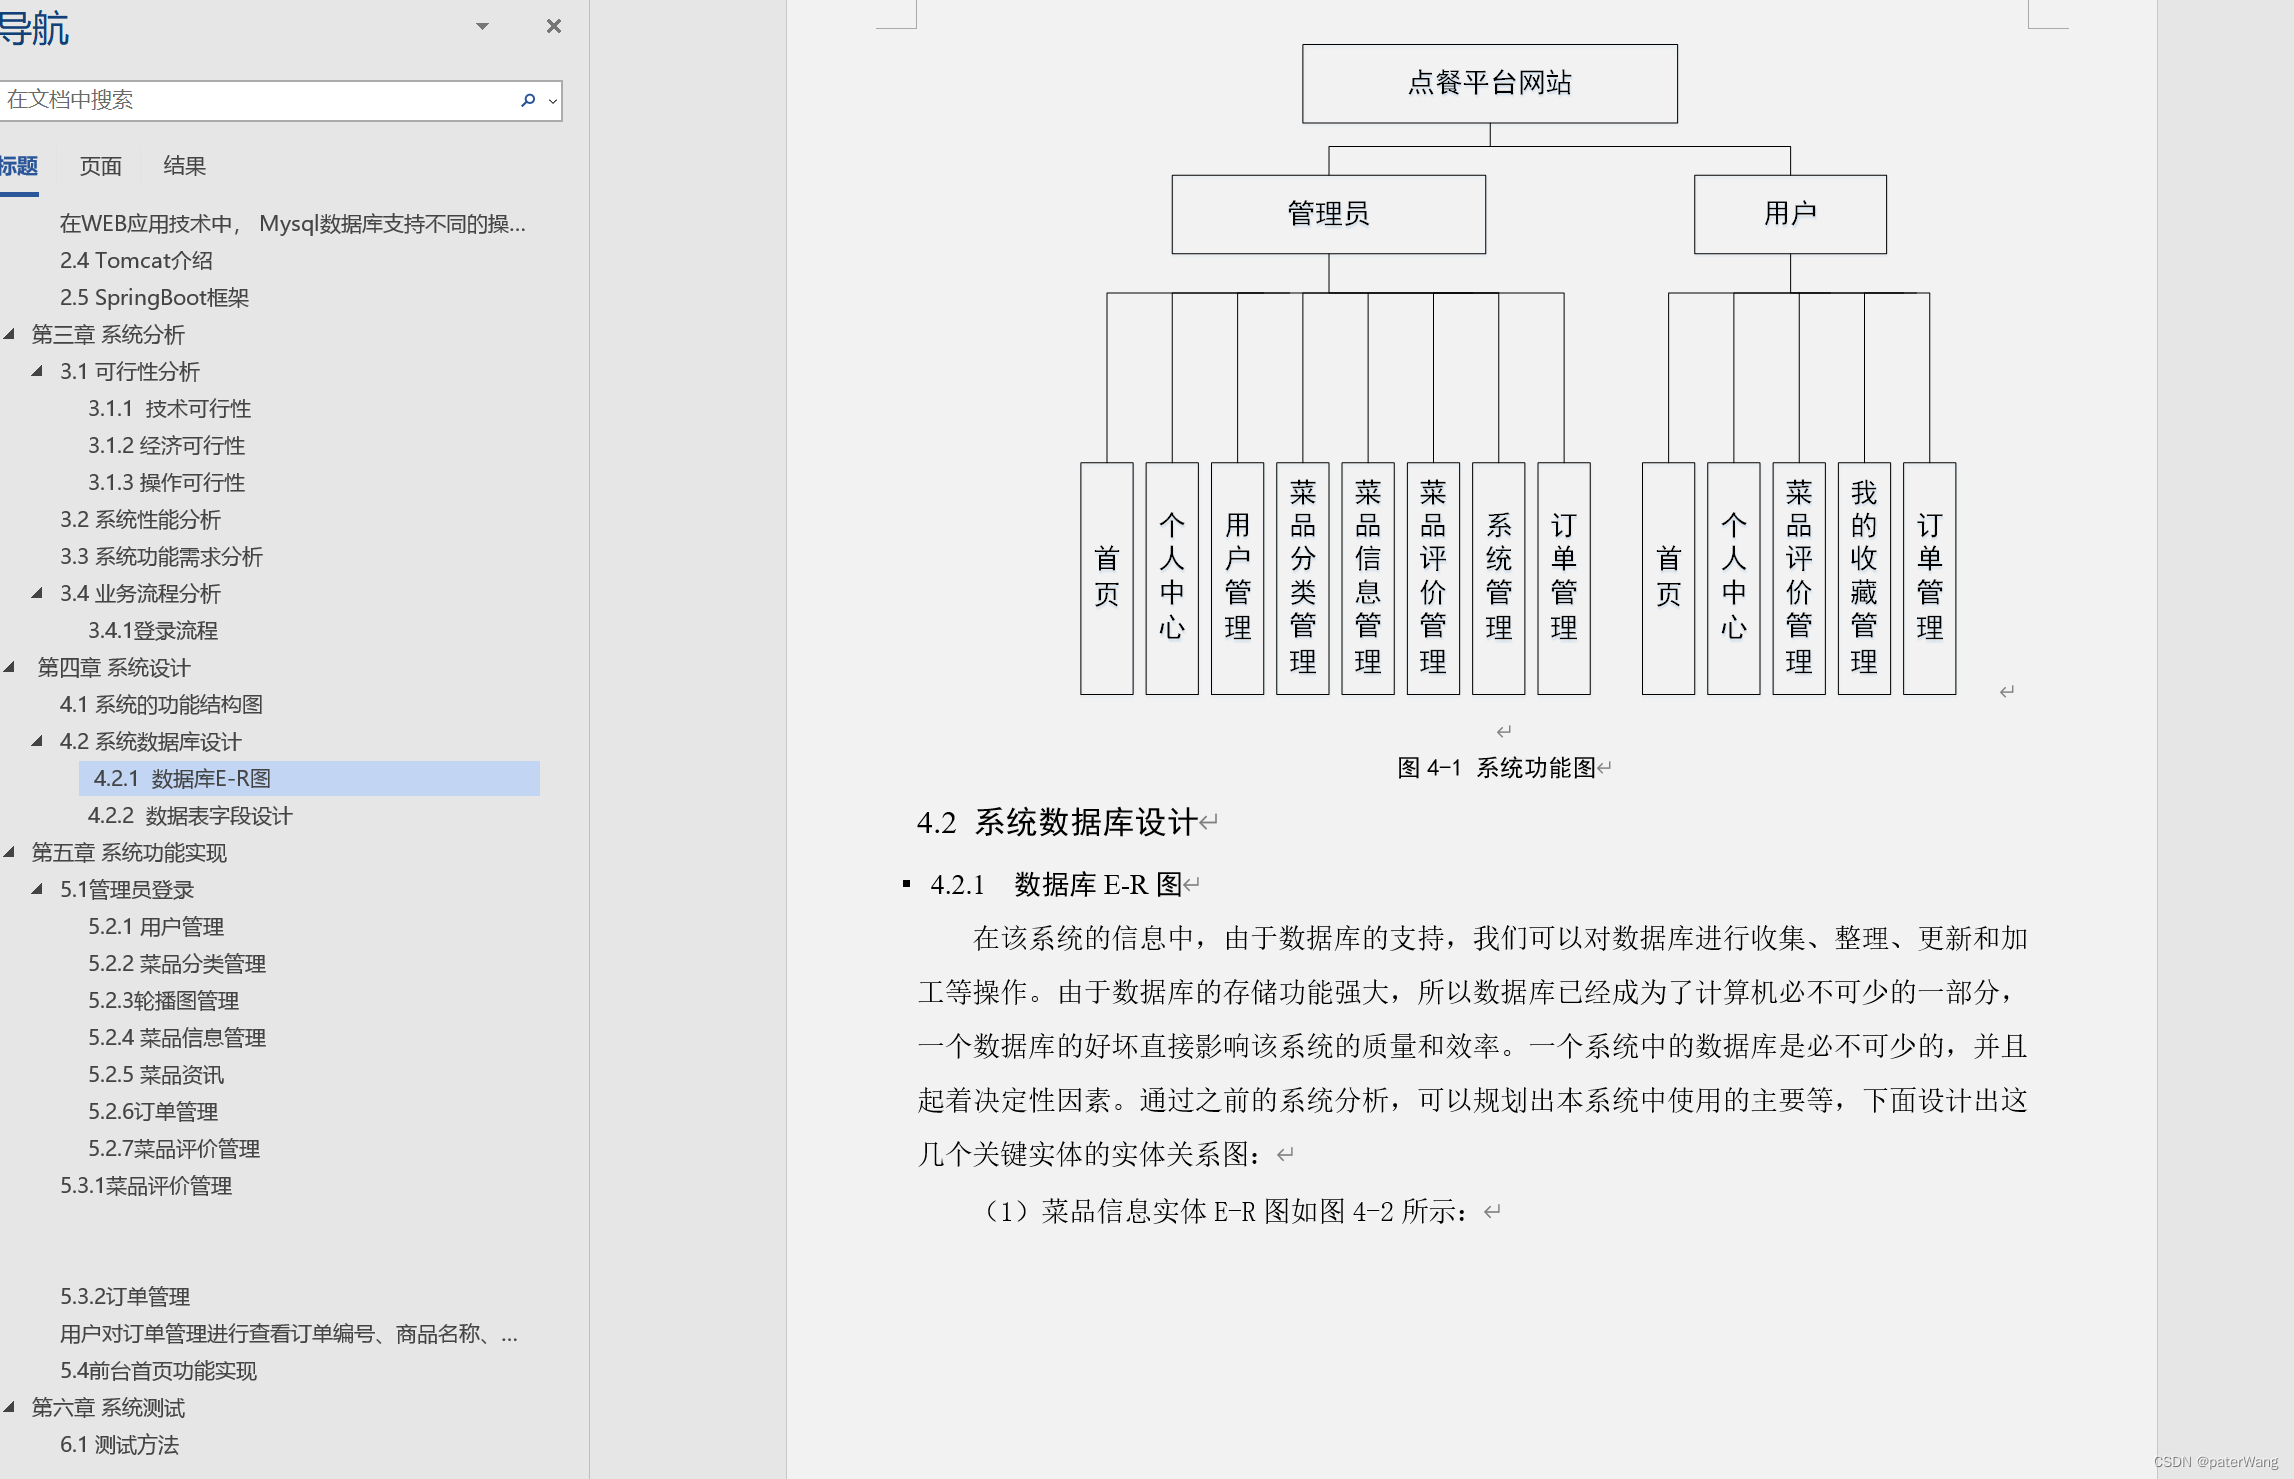The image size is (2294, 1479).
Task: Open the search options dropdown arrow
Action: [552, 101]
